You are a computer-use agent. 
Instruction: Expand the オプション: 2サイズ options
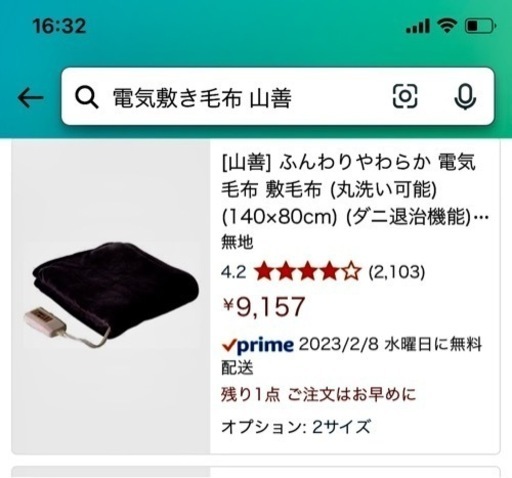tap(296, 427)
